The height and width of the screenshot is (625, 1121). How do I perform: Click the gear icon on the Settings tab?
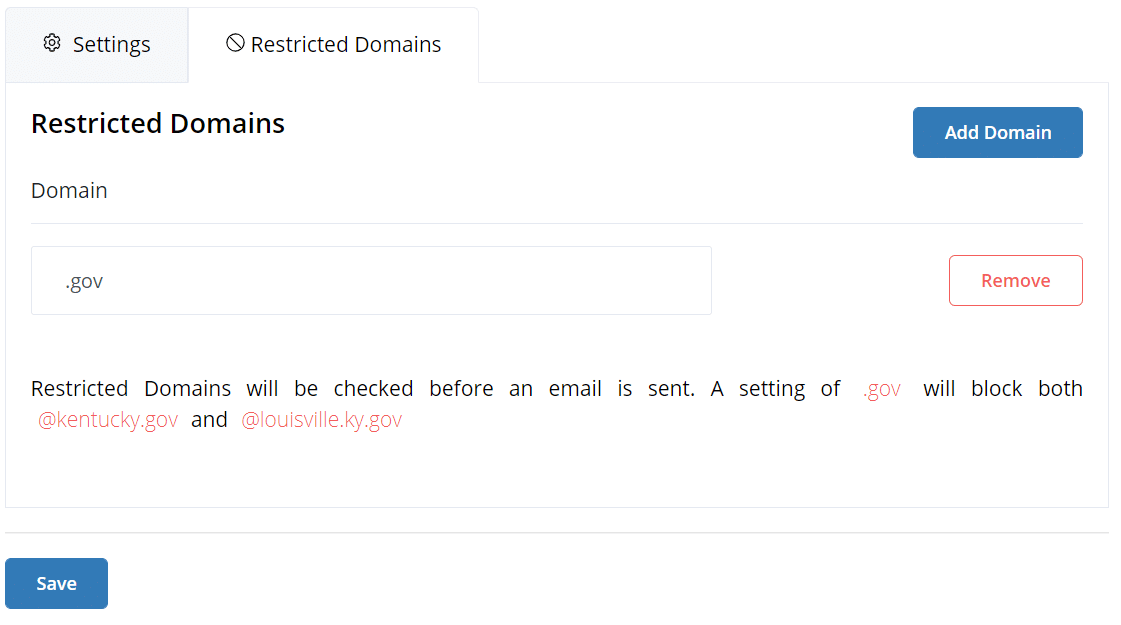click(51, 44)
